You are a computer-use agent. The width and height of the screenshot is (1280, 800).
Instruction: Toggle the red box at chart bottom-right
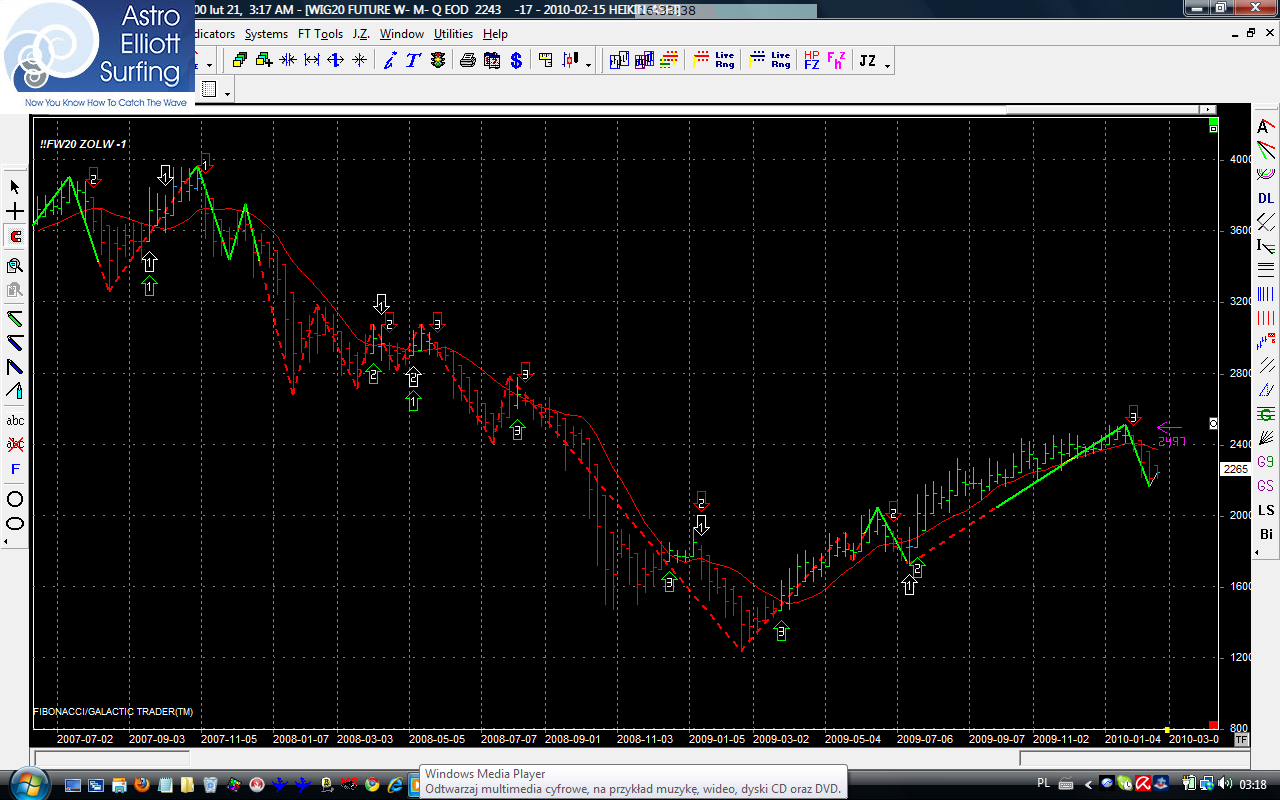[x=1213, y=725]
